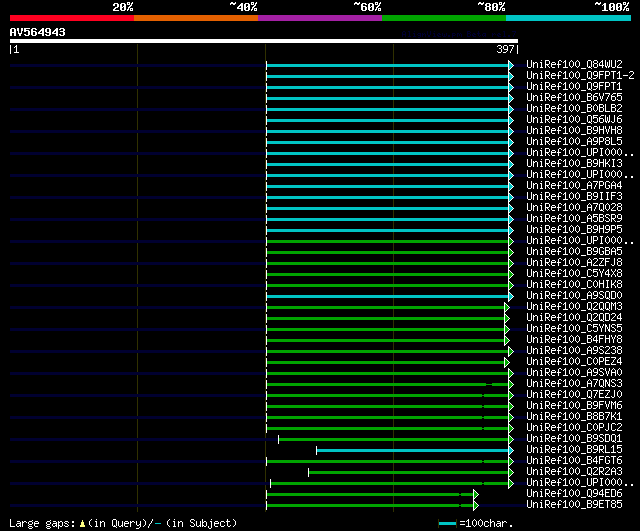Open the UniRef100_B9H9P5 hit entry

click(574, 230)
